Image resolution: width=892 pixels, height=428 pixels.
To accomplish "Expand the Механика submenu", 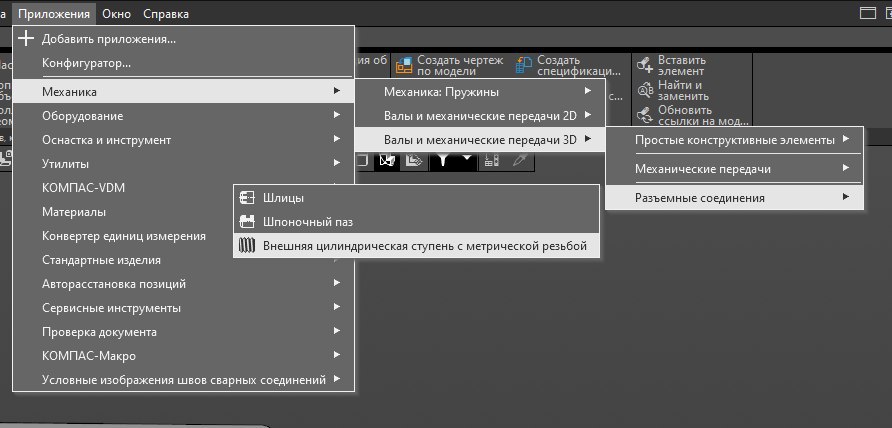I will (183, 91).
